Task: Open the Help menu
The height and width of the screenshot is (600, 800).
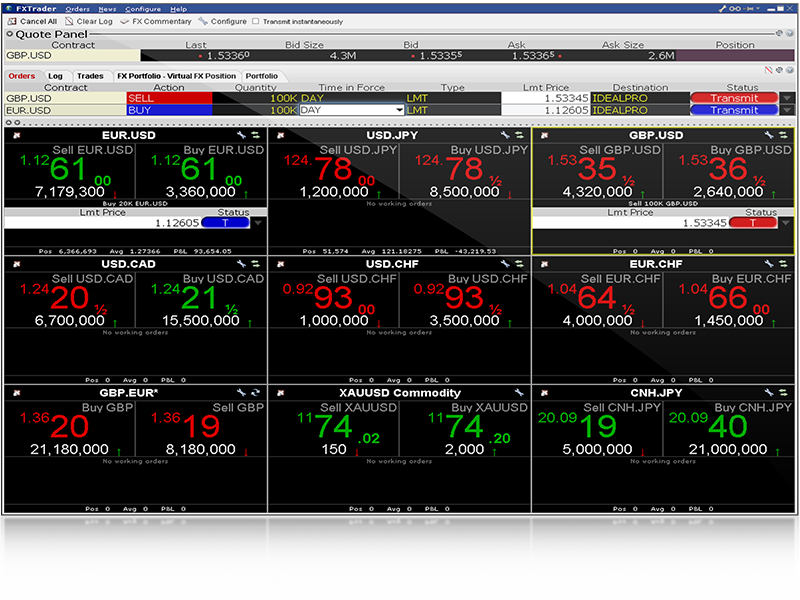Action: pyautogui.click(x=178, y=9)
